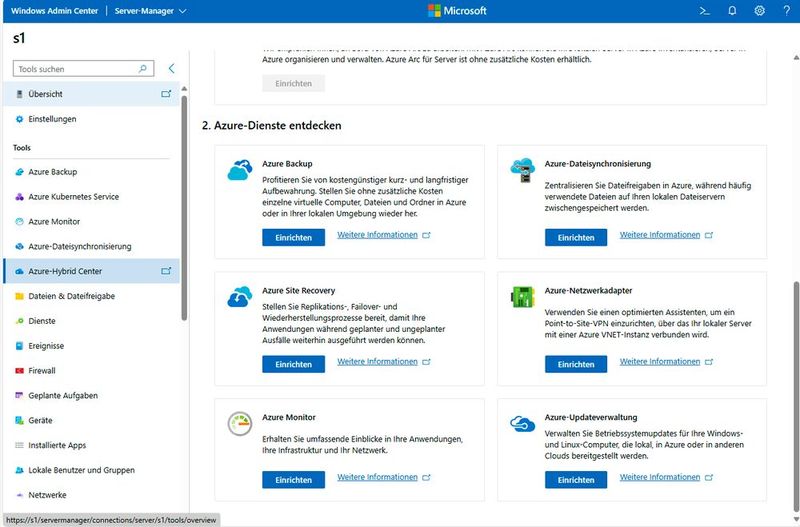800x527 pixels.
Task: Focus the Tools suchen search field
Action: (x=83, y=68)
